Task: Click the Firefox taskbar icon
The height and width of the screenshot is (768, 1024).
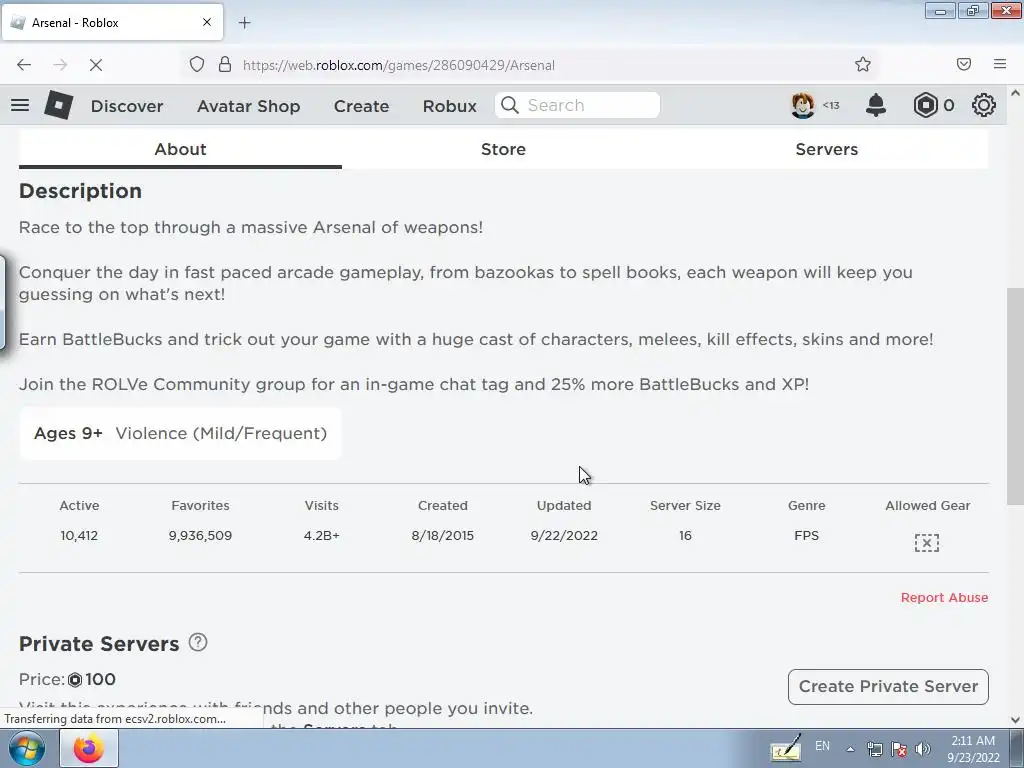Action: tap(89, 748)
